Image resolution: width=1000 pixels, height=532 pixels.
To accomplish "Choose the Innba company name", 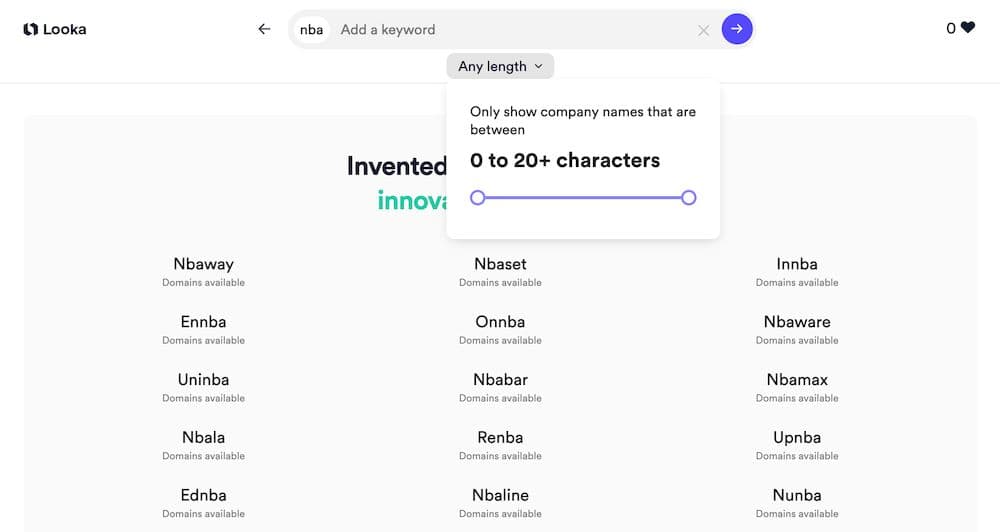I will click(x=797, y=264).
